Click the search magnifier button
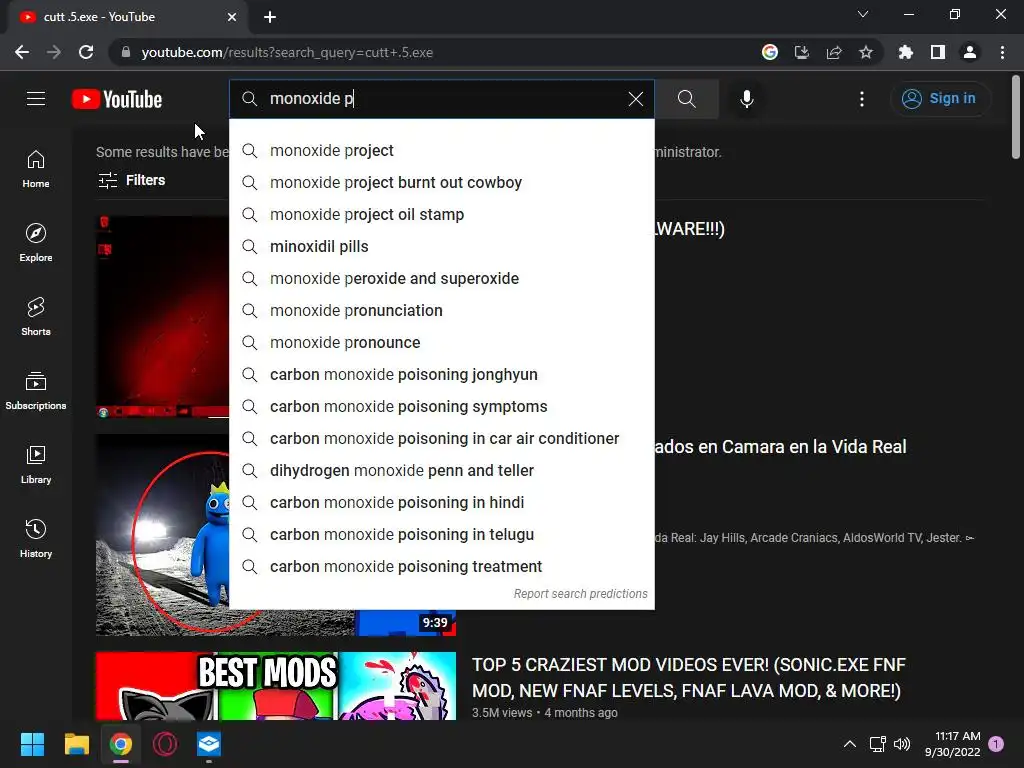 coord(686,99)
